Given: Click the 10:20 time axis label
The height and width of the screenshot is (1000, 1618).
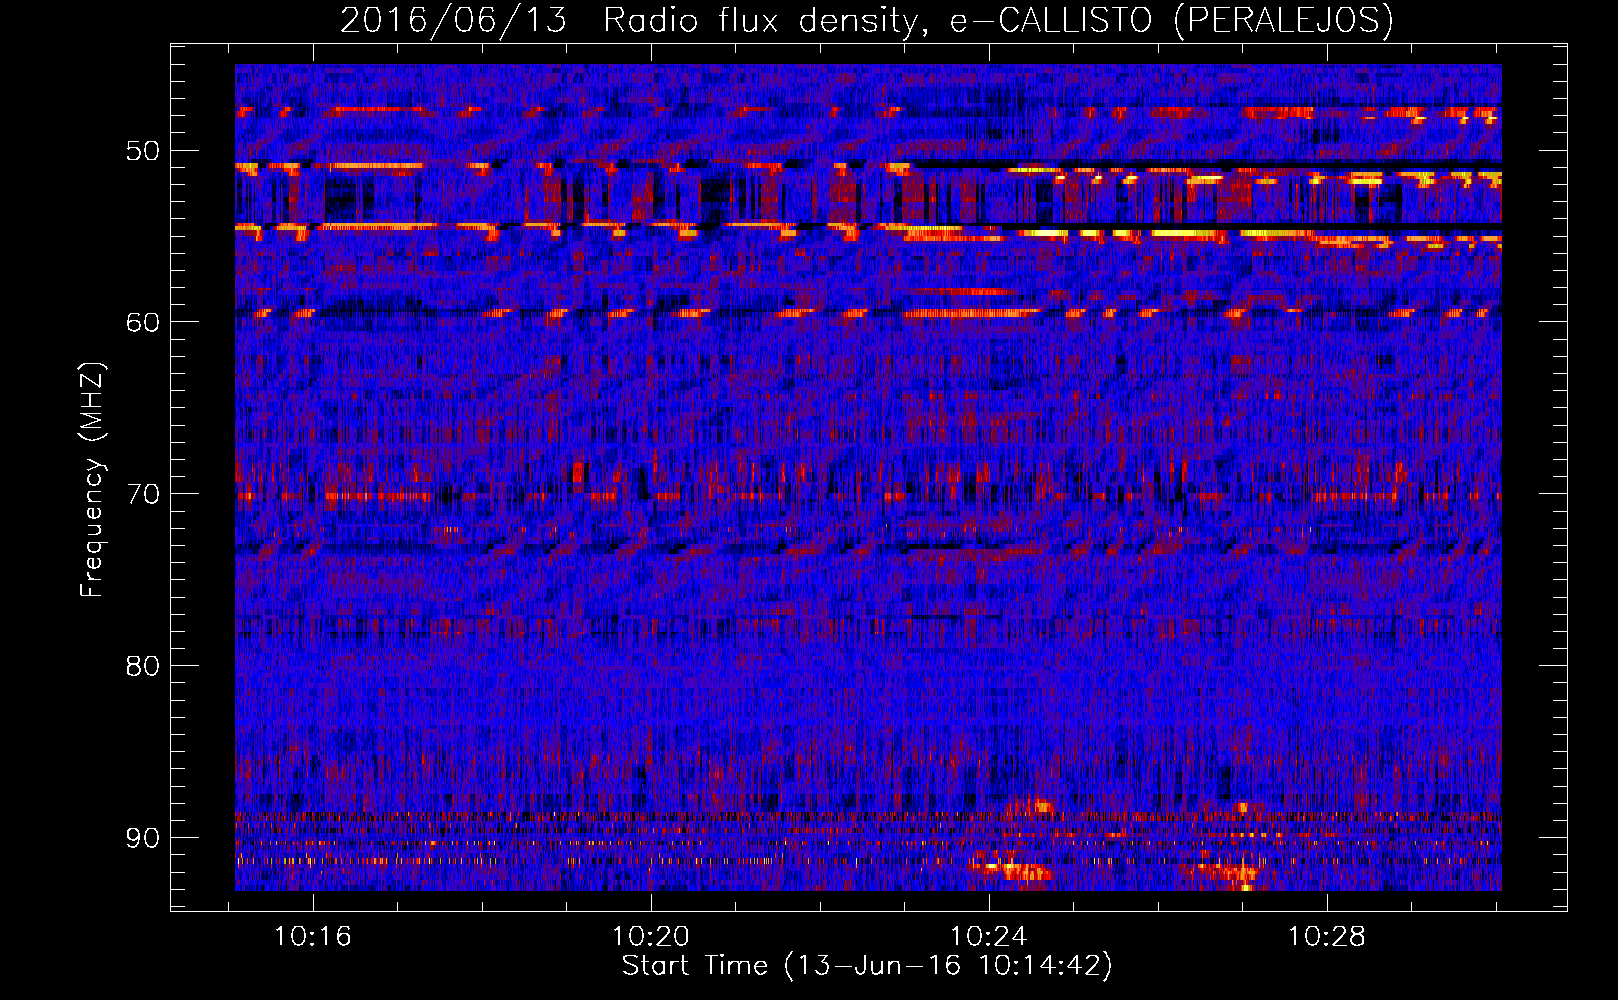Looking at the screenshot, I should tap(651, 937).
